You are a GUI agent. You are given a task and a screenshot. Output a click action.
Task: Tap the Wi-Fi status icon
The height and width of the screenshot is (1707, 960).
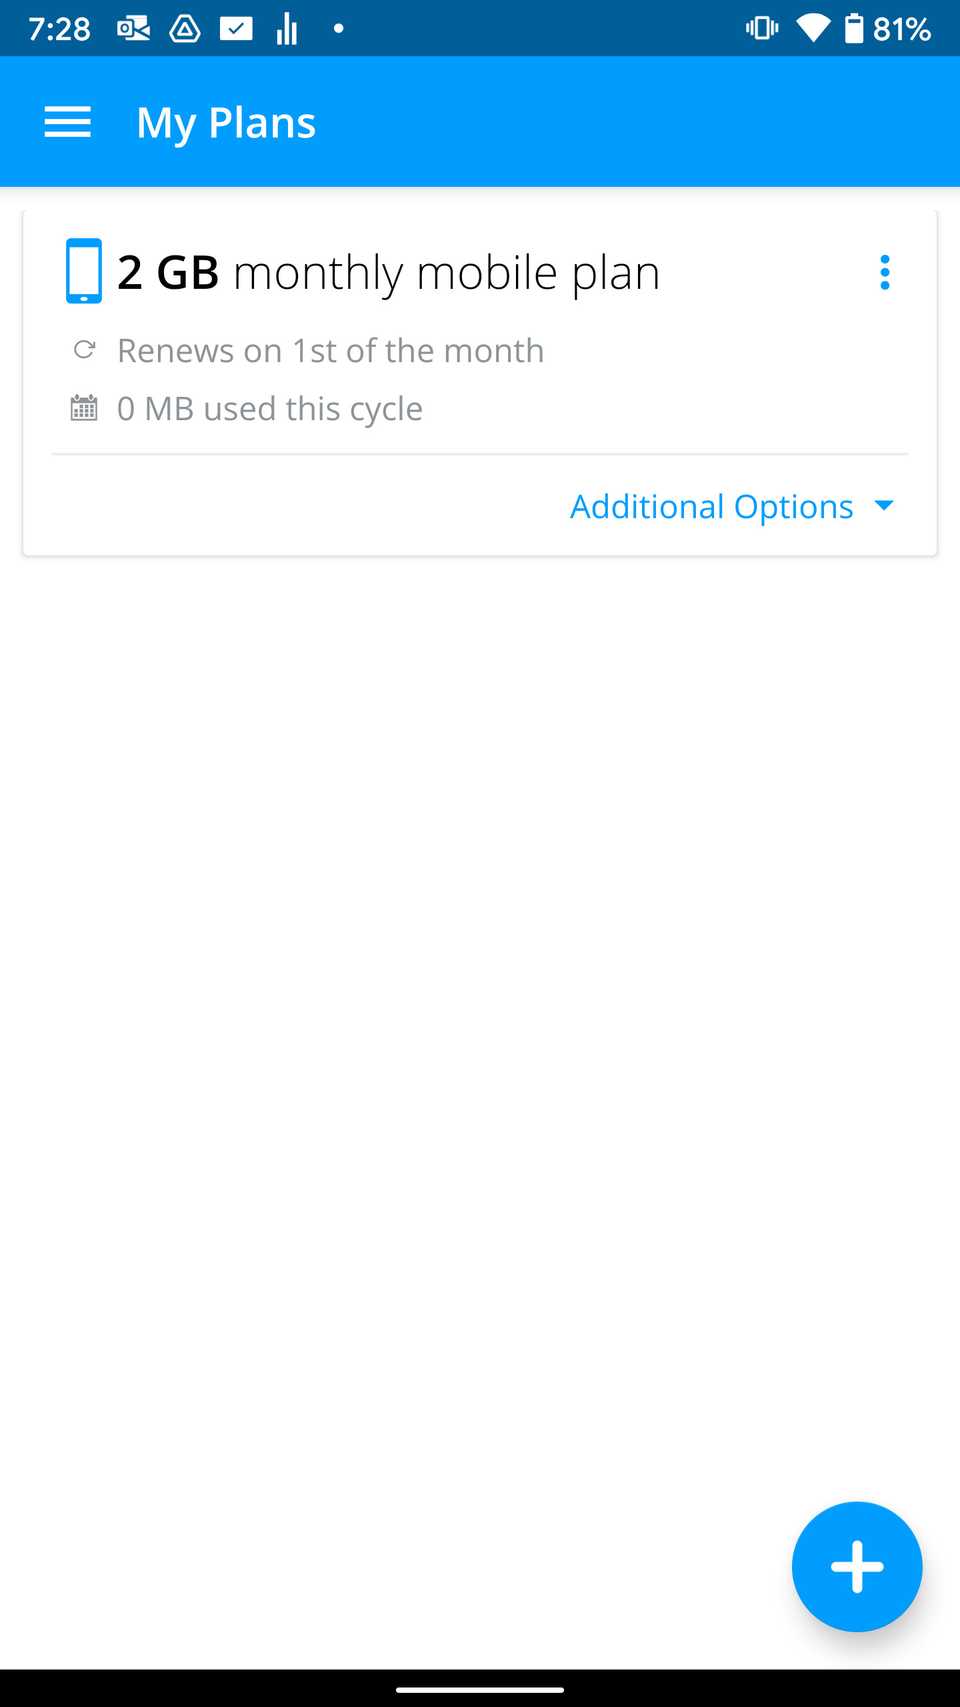click(813, 28)
